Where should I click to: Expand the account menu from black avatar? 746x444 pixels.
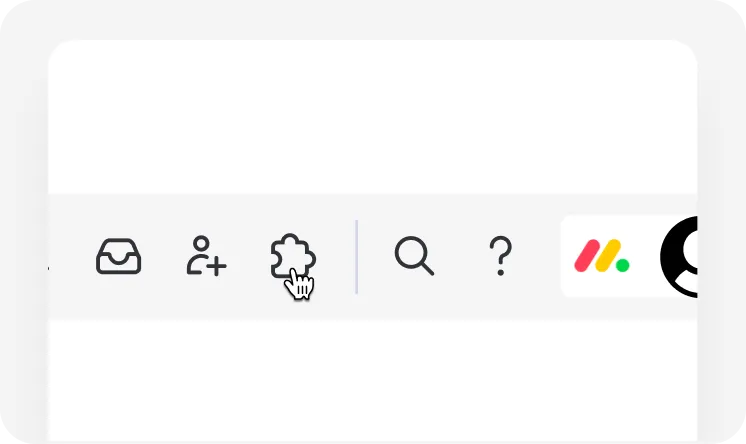[679, 257]
